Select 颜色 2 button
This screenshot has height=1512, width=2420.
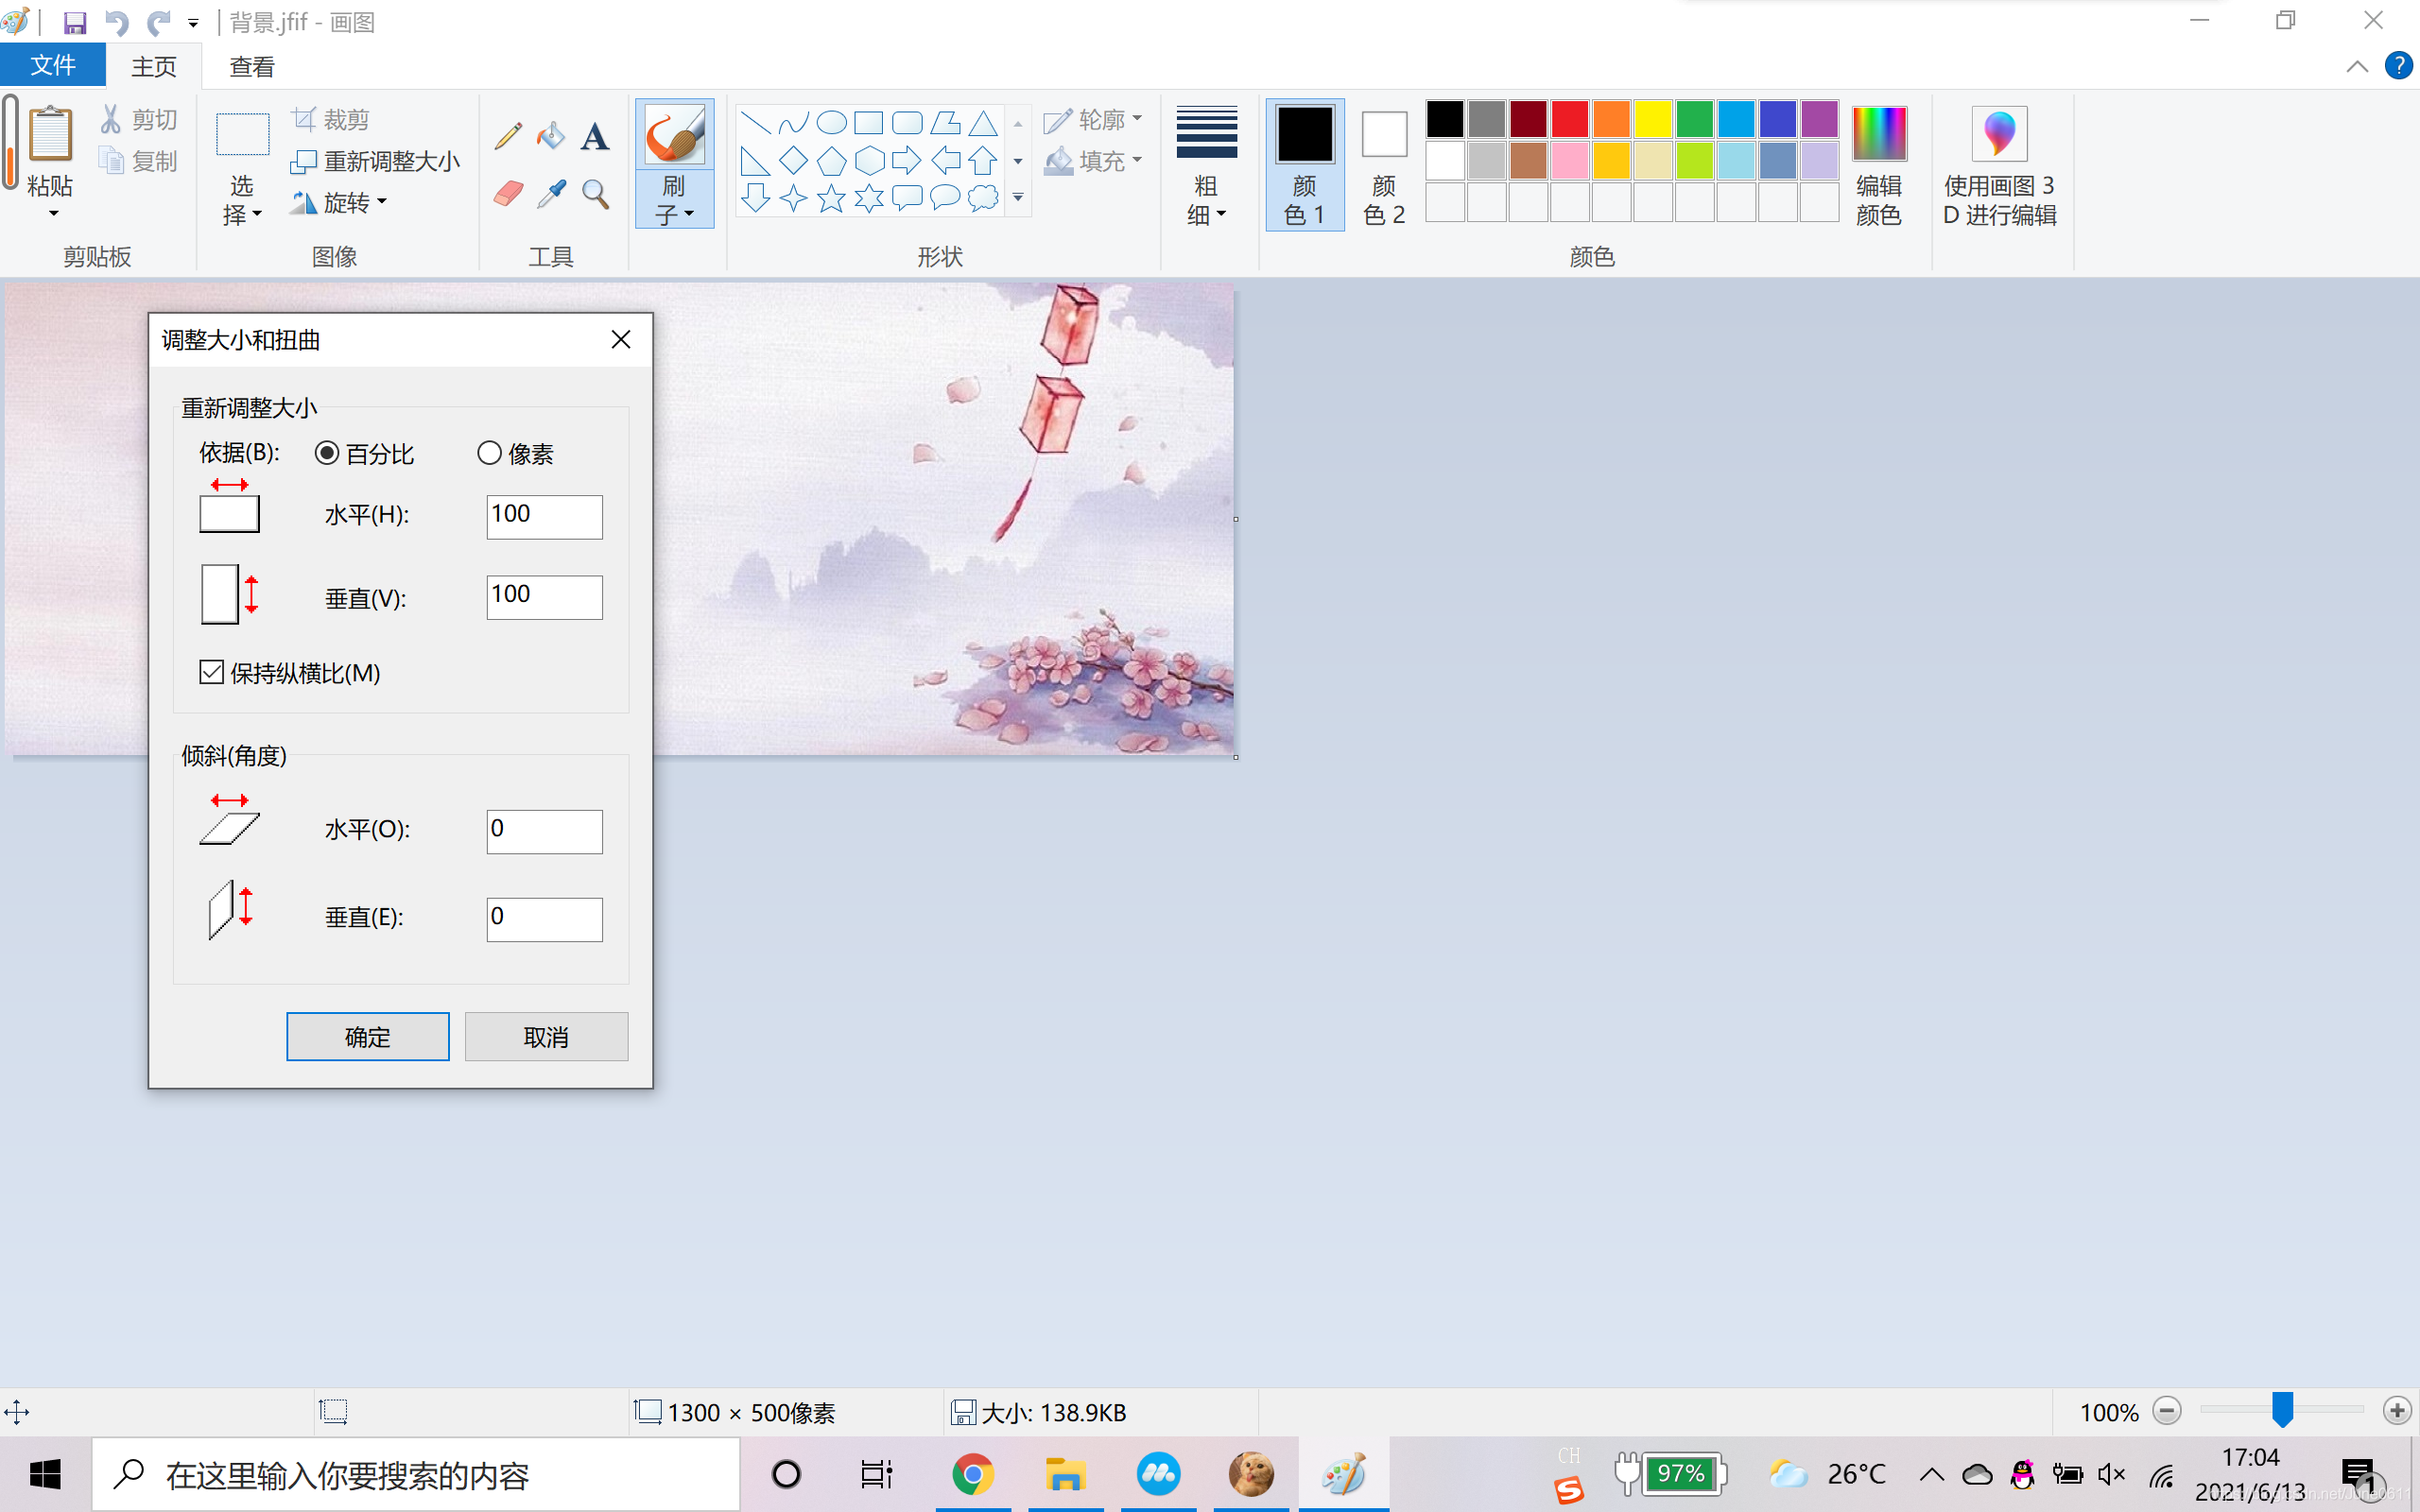tap(1384, 166)
